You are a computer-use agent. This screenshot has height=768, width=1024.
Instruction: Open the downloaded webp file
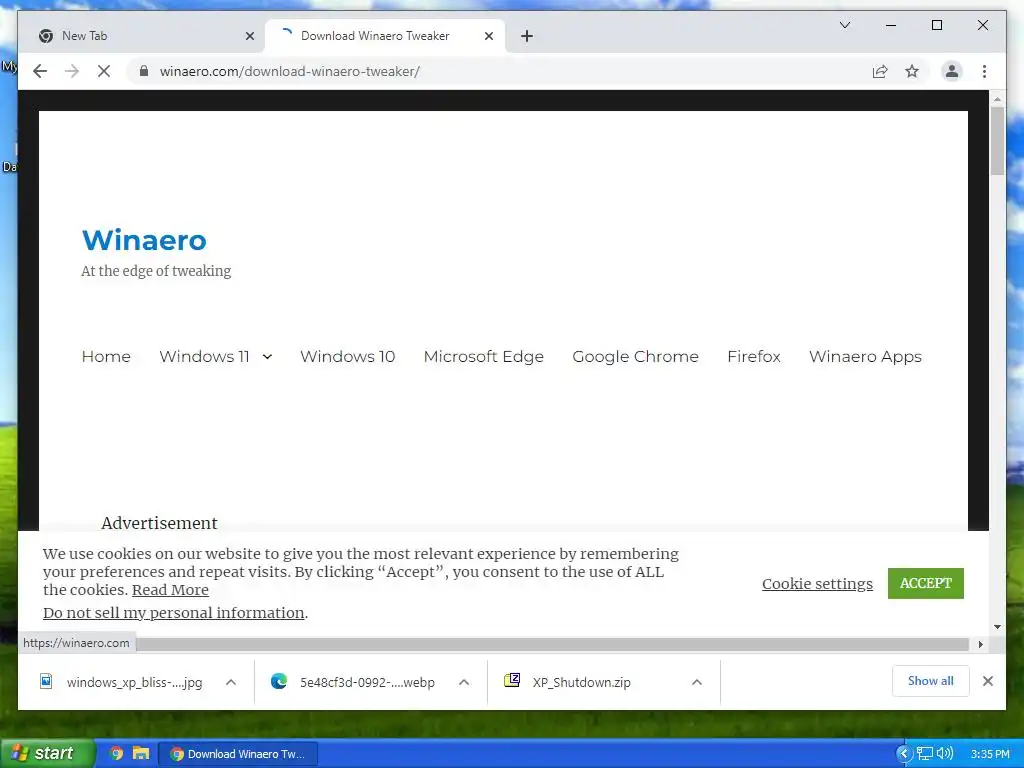[x=353, y=682]
